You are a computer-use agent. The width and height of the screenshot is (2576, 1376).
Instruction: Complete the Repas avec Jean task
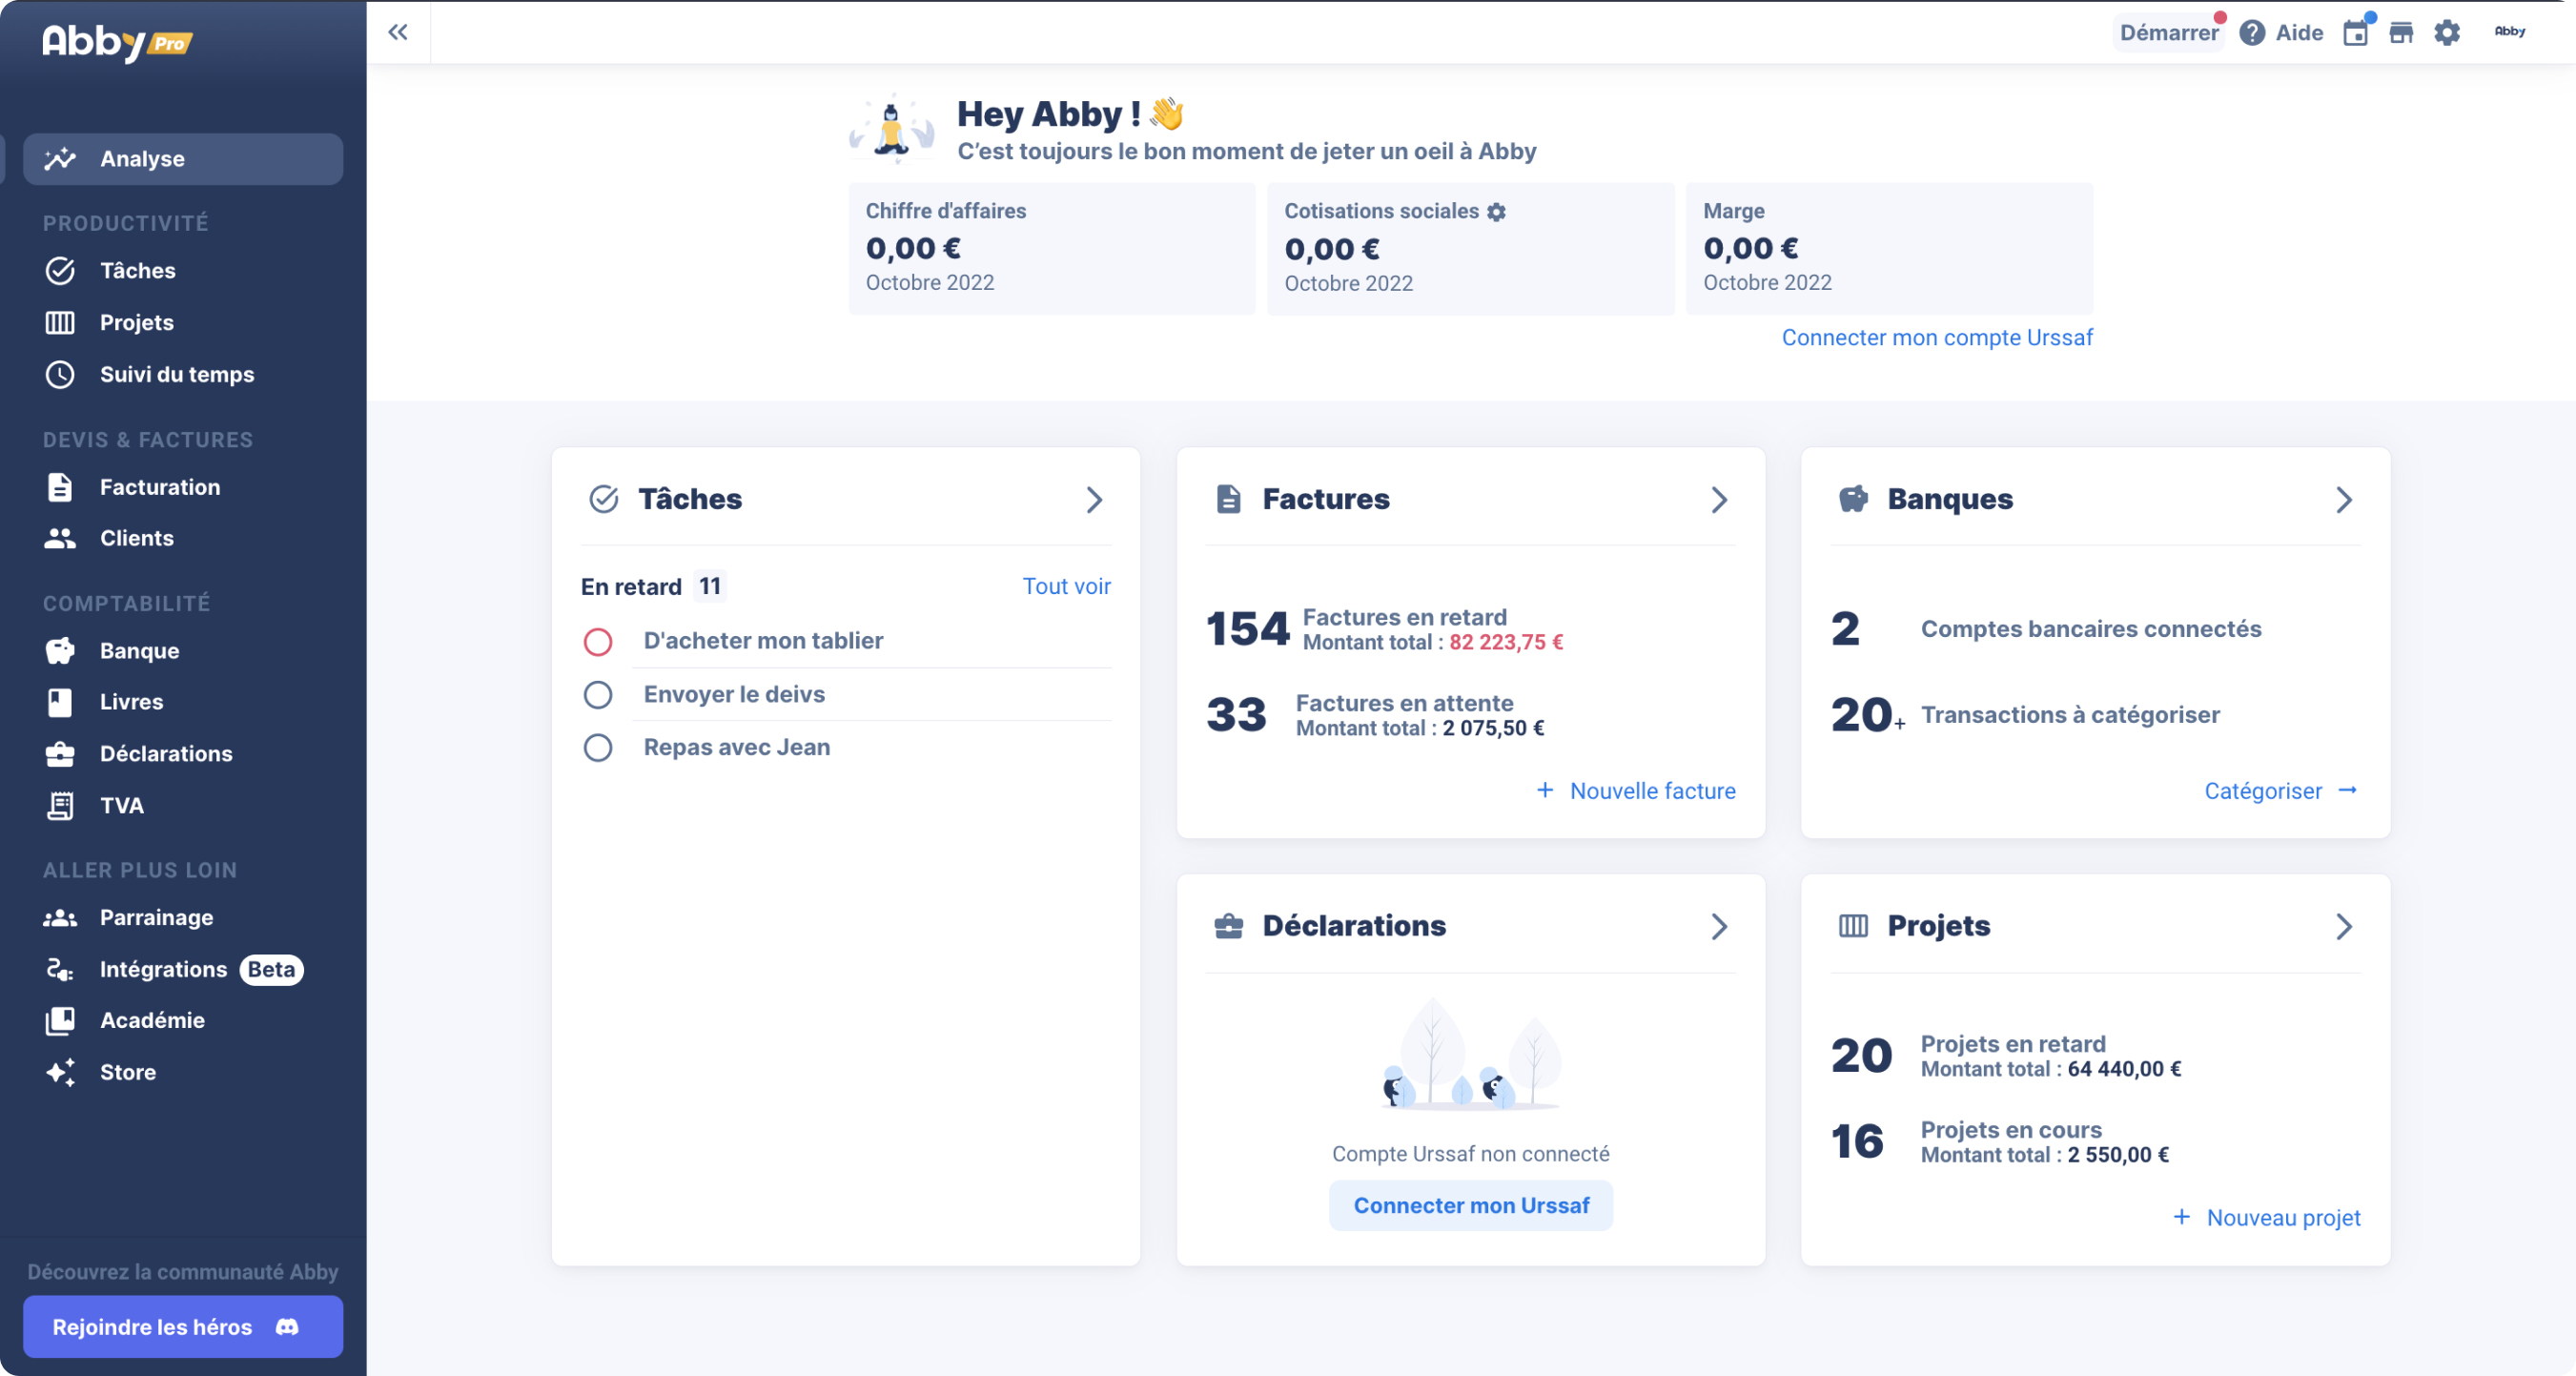[598, 747]
